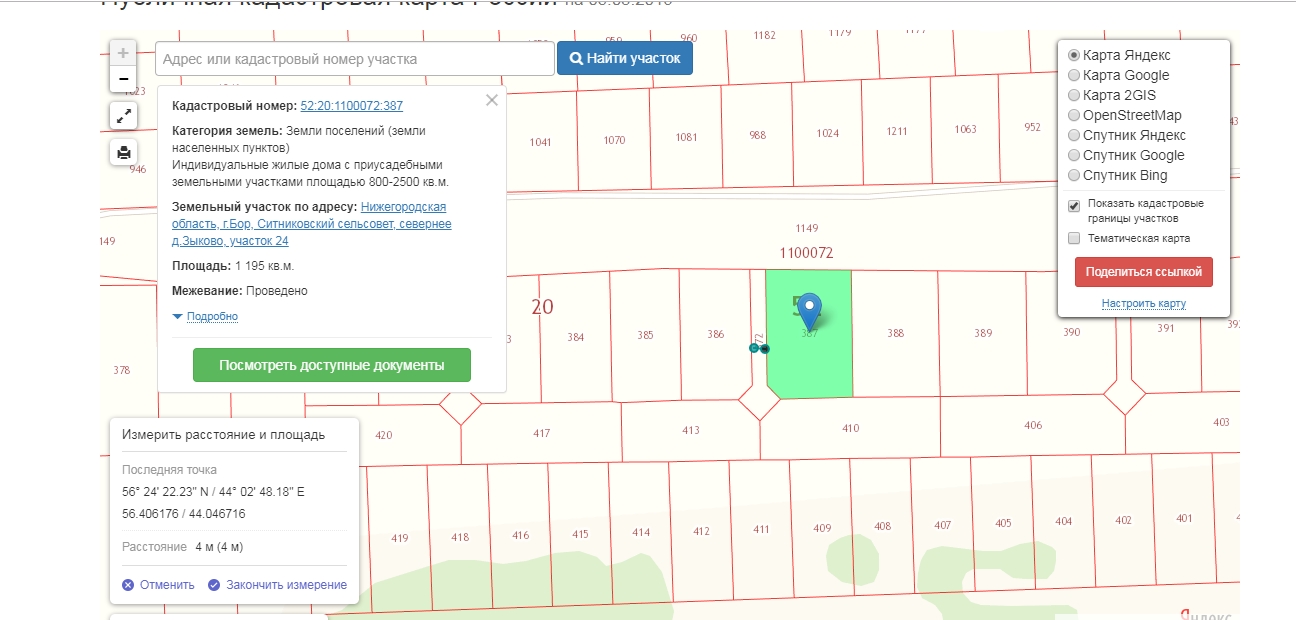Toggle fullscreen map with the arrows icon
Viewport: 1296px width, 620px height.
coord(123,116)
